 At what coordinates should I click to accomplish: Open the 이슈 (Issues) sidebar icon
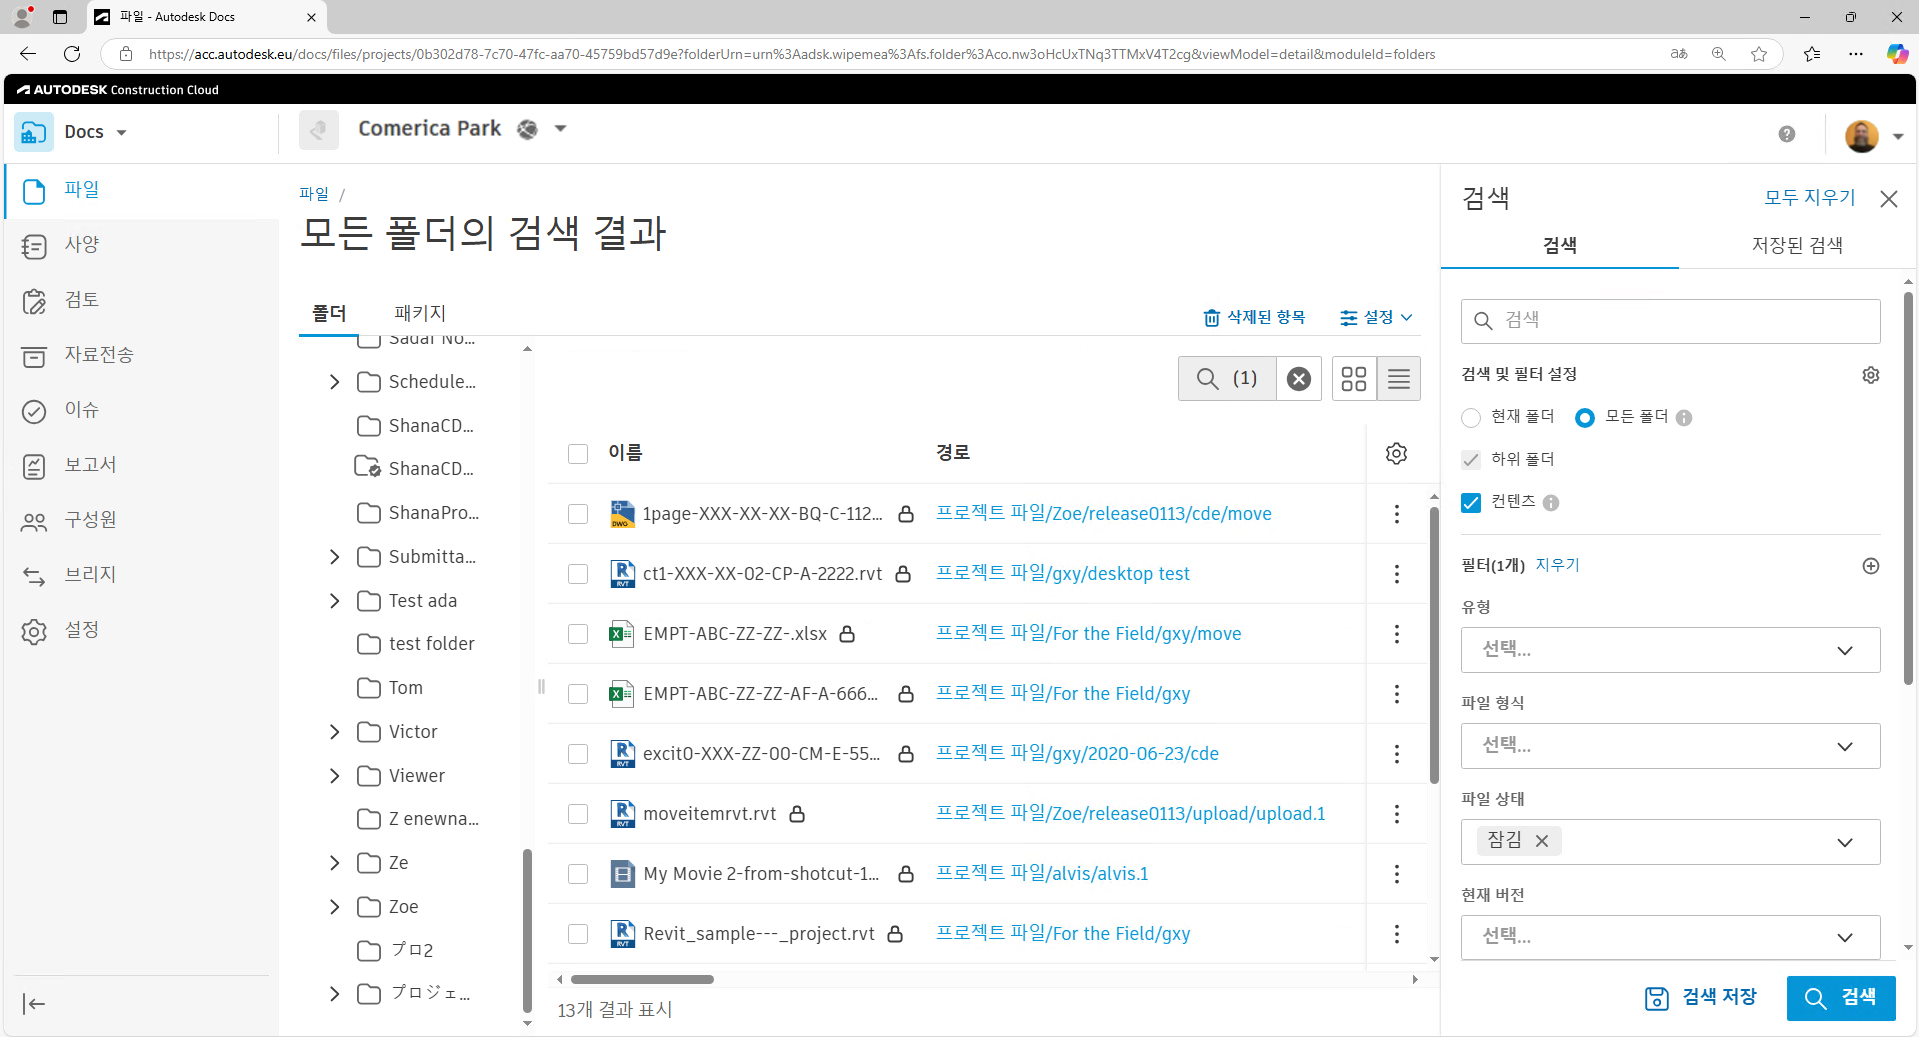(x=34, y=411)
